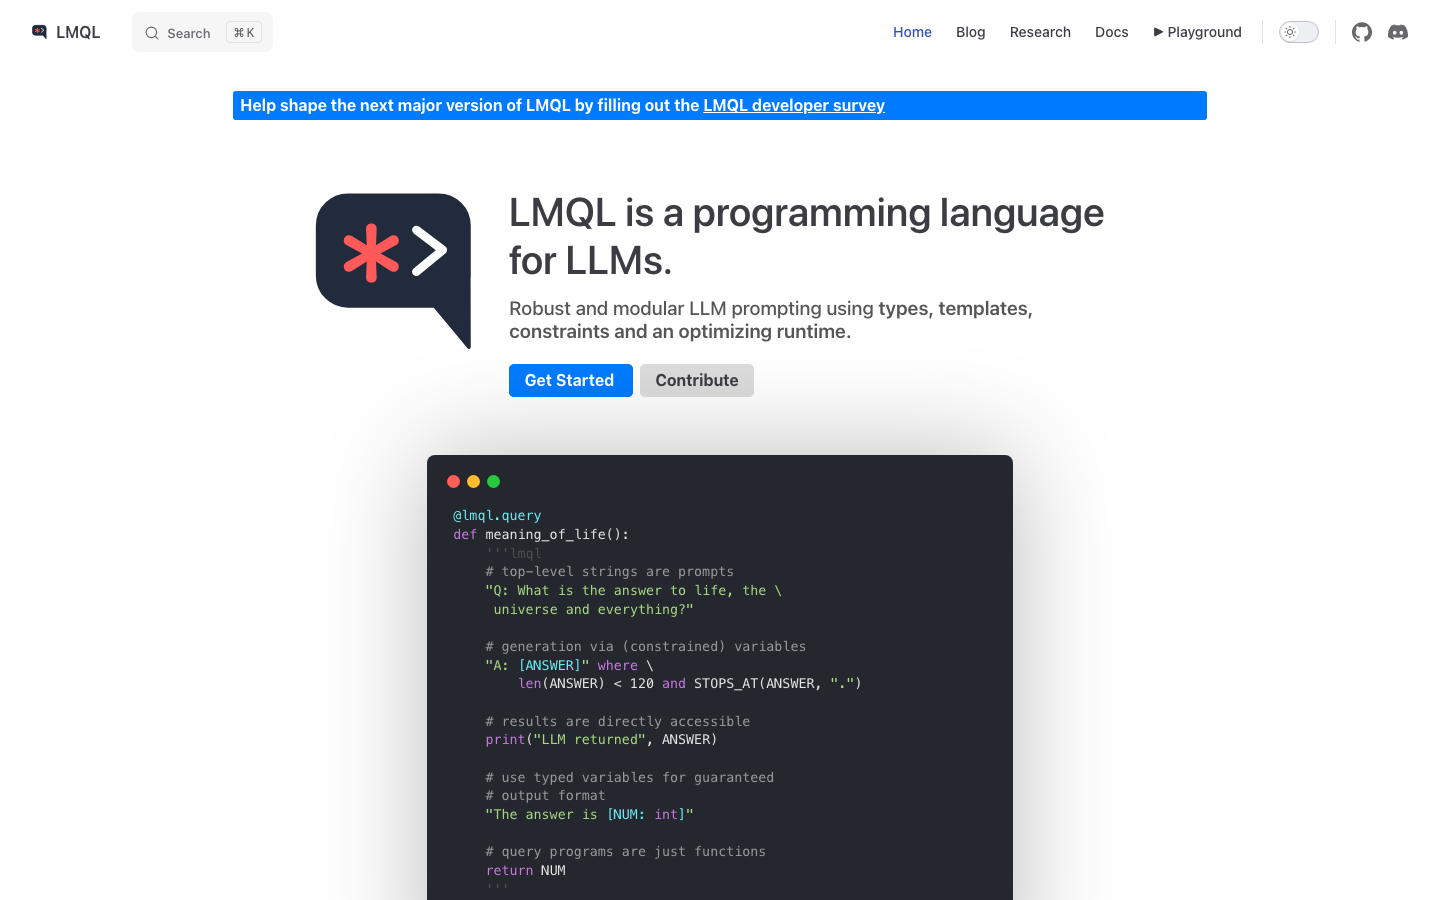The height and width of the screenshot is (900, 1440).
Task: Click the '# top-level strings are prompts' comment
Action: (x=610, y=571)
